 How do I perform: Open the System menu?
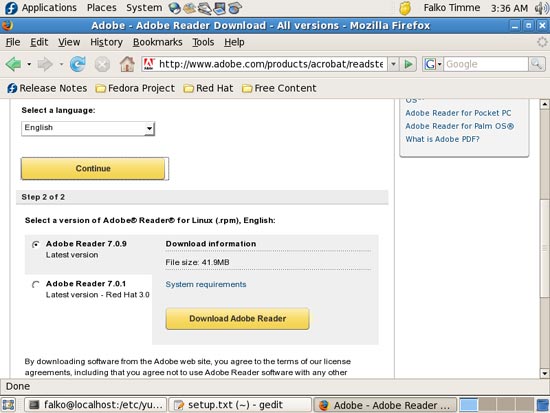coord(144,8)
